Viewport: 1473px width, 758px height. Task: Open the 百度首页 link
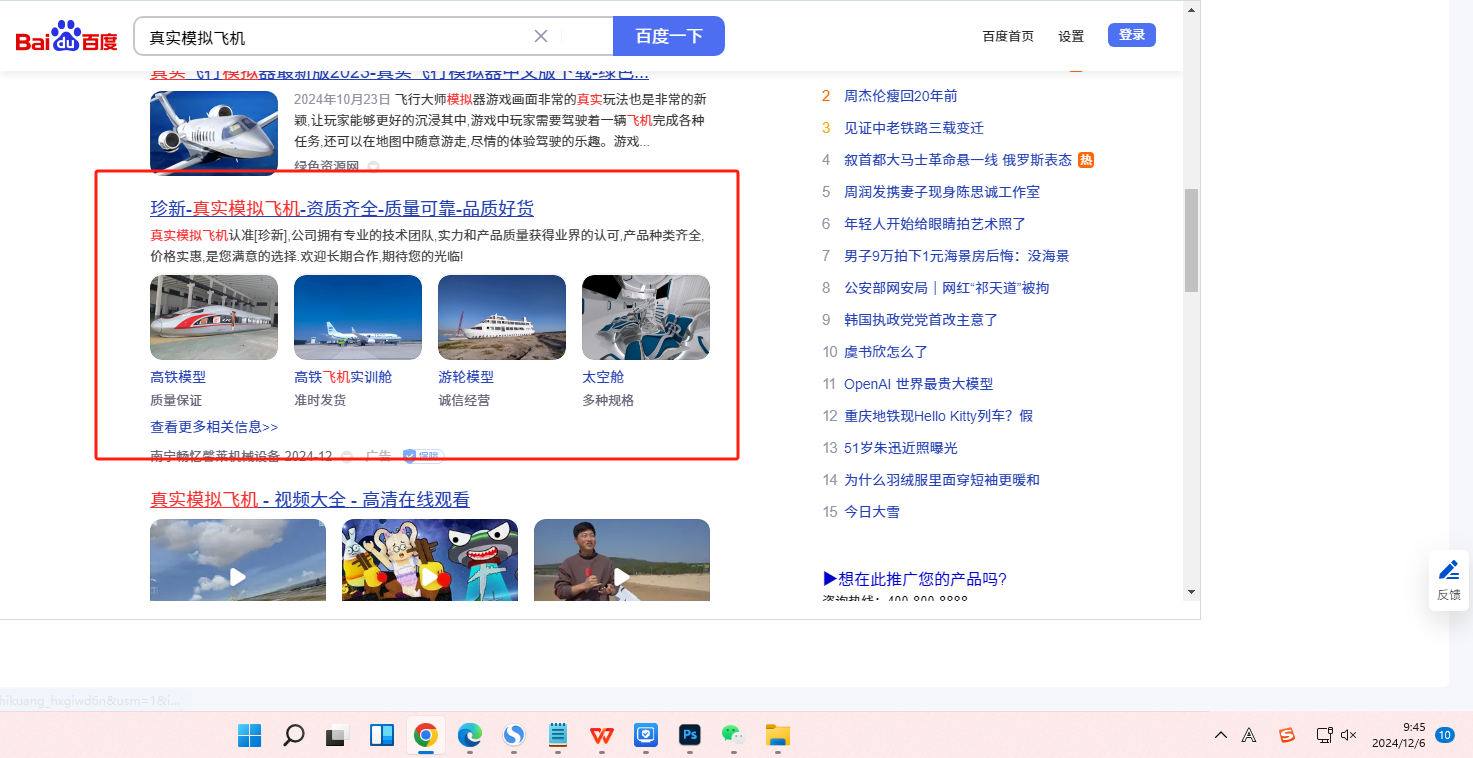tap(1008, 36)
